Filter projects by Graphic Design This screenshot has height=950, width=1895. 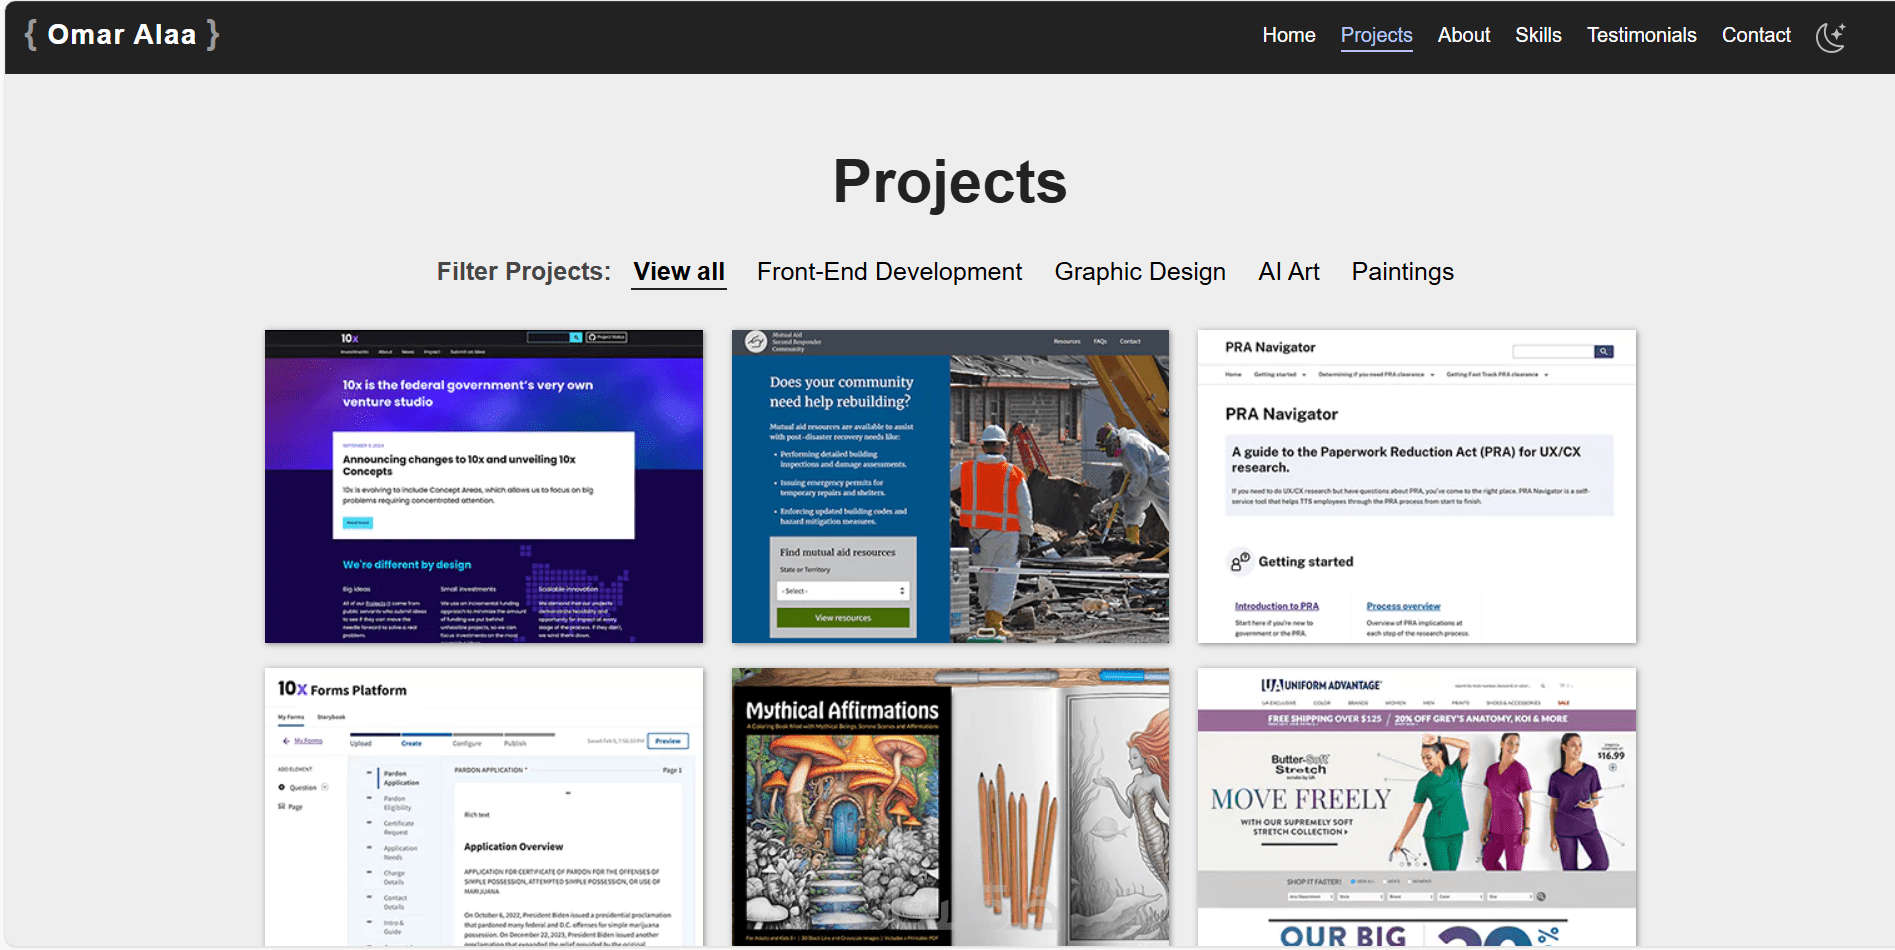click(1140, 272)
